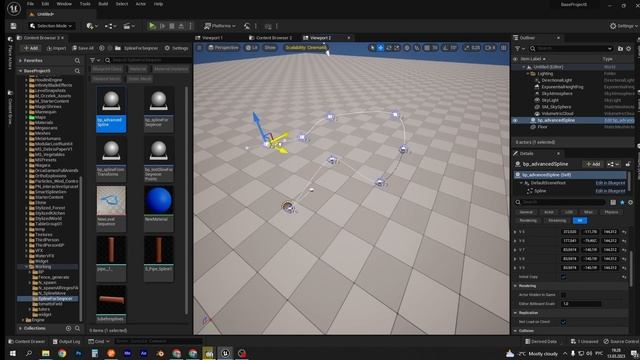Start Play in Editor with green play icon
Screen dimensions: 640x360
point(152,26)
